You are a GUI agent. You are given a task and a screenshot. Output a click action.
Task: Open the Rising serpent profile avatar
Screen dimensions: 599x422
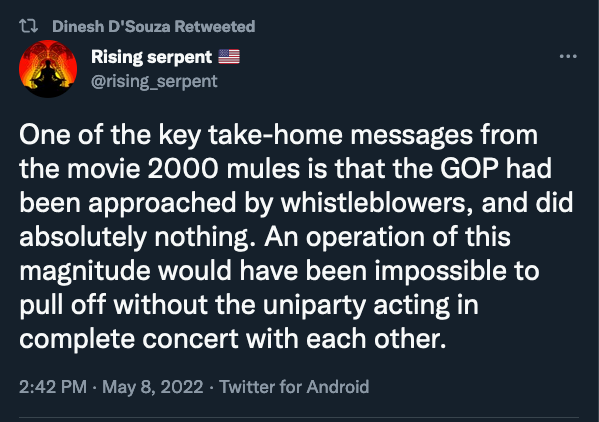point(48,69)
